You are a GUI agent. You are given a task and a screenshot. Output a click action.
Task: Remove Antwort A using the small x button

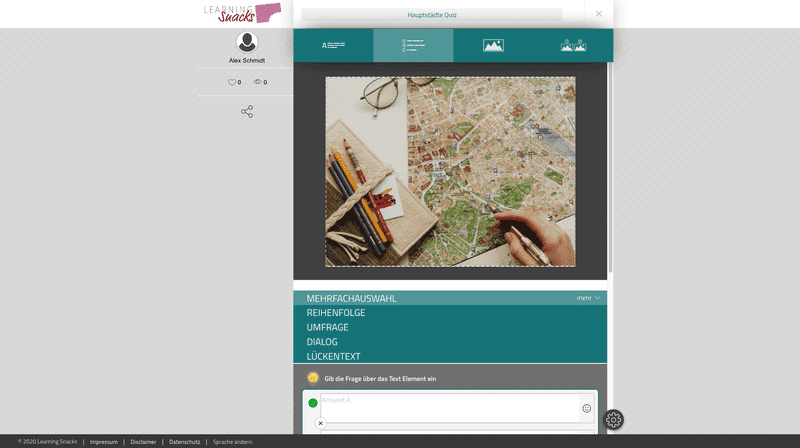click(321, 423)
